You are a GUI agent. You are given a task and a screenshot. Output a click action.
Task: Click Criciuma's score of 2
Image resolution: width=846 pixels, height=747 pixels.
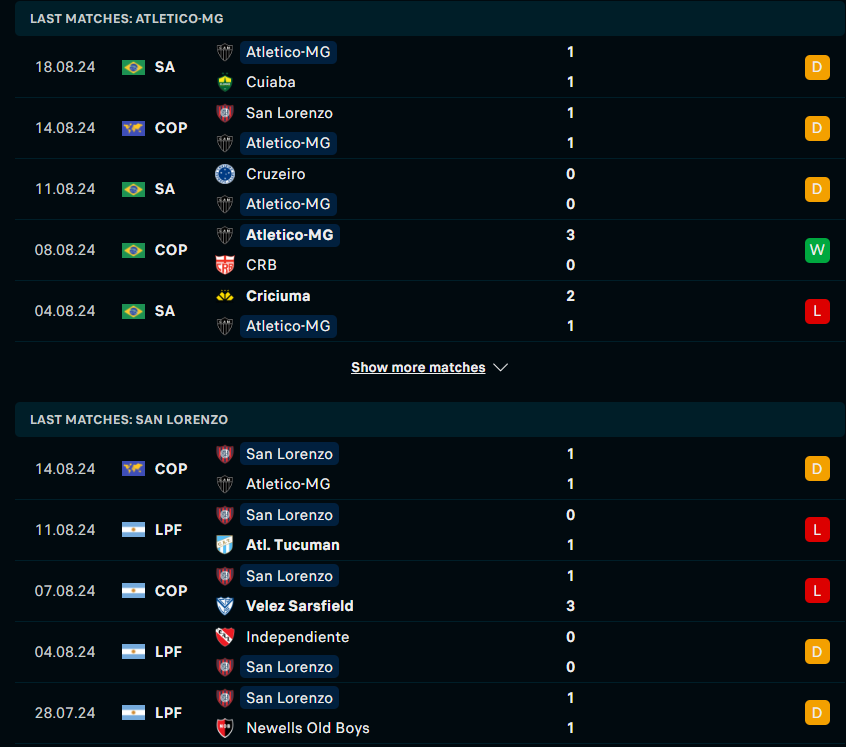coord(570,296)
